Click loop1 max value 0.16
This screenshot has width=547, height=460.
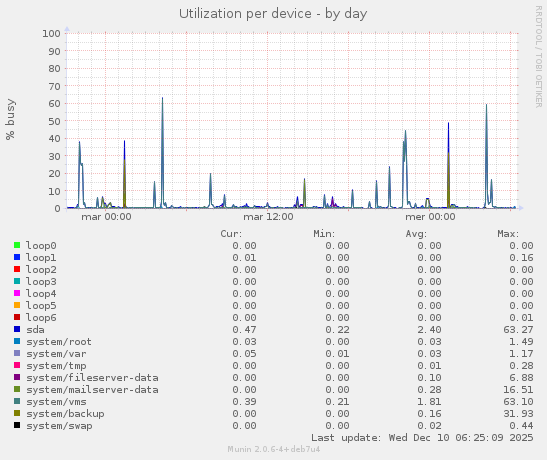(521, 258)
